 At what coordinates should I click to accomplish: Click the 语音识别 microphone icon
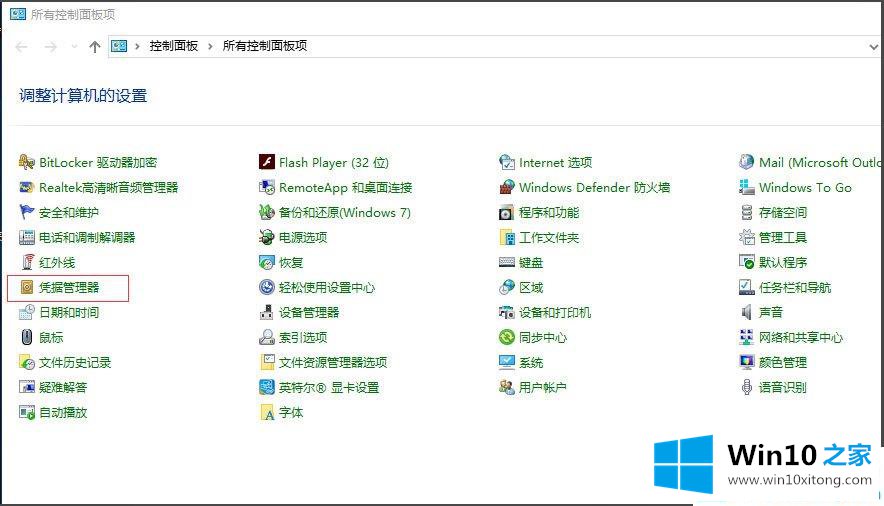(x=746, y=387)
